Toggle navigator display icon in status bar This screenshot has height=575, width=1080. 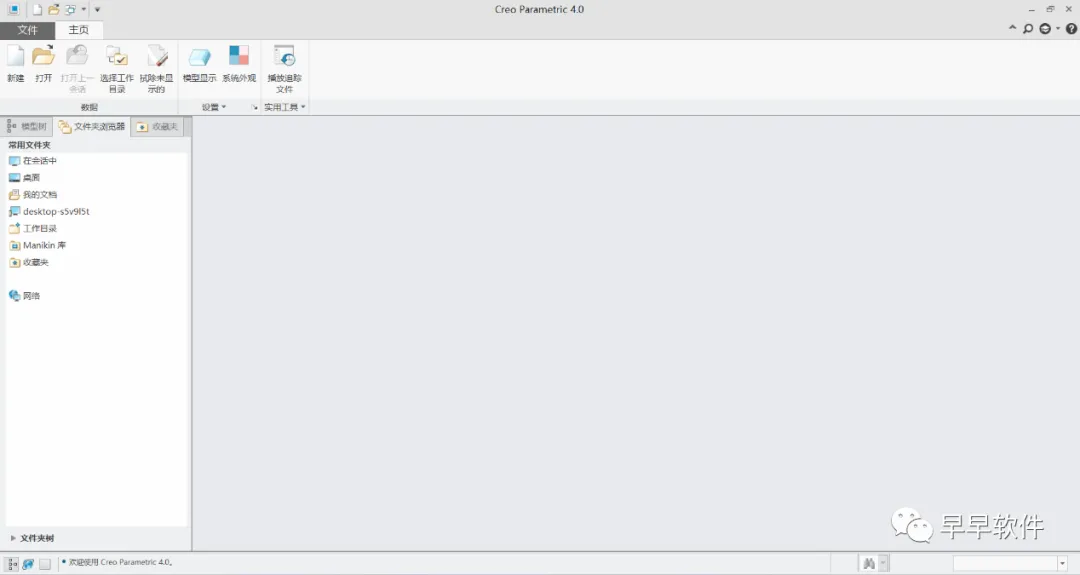12,564
